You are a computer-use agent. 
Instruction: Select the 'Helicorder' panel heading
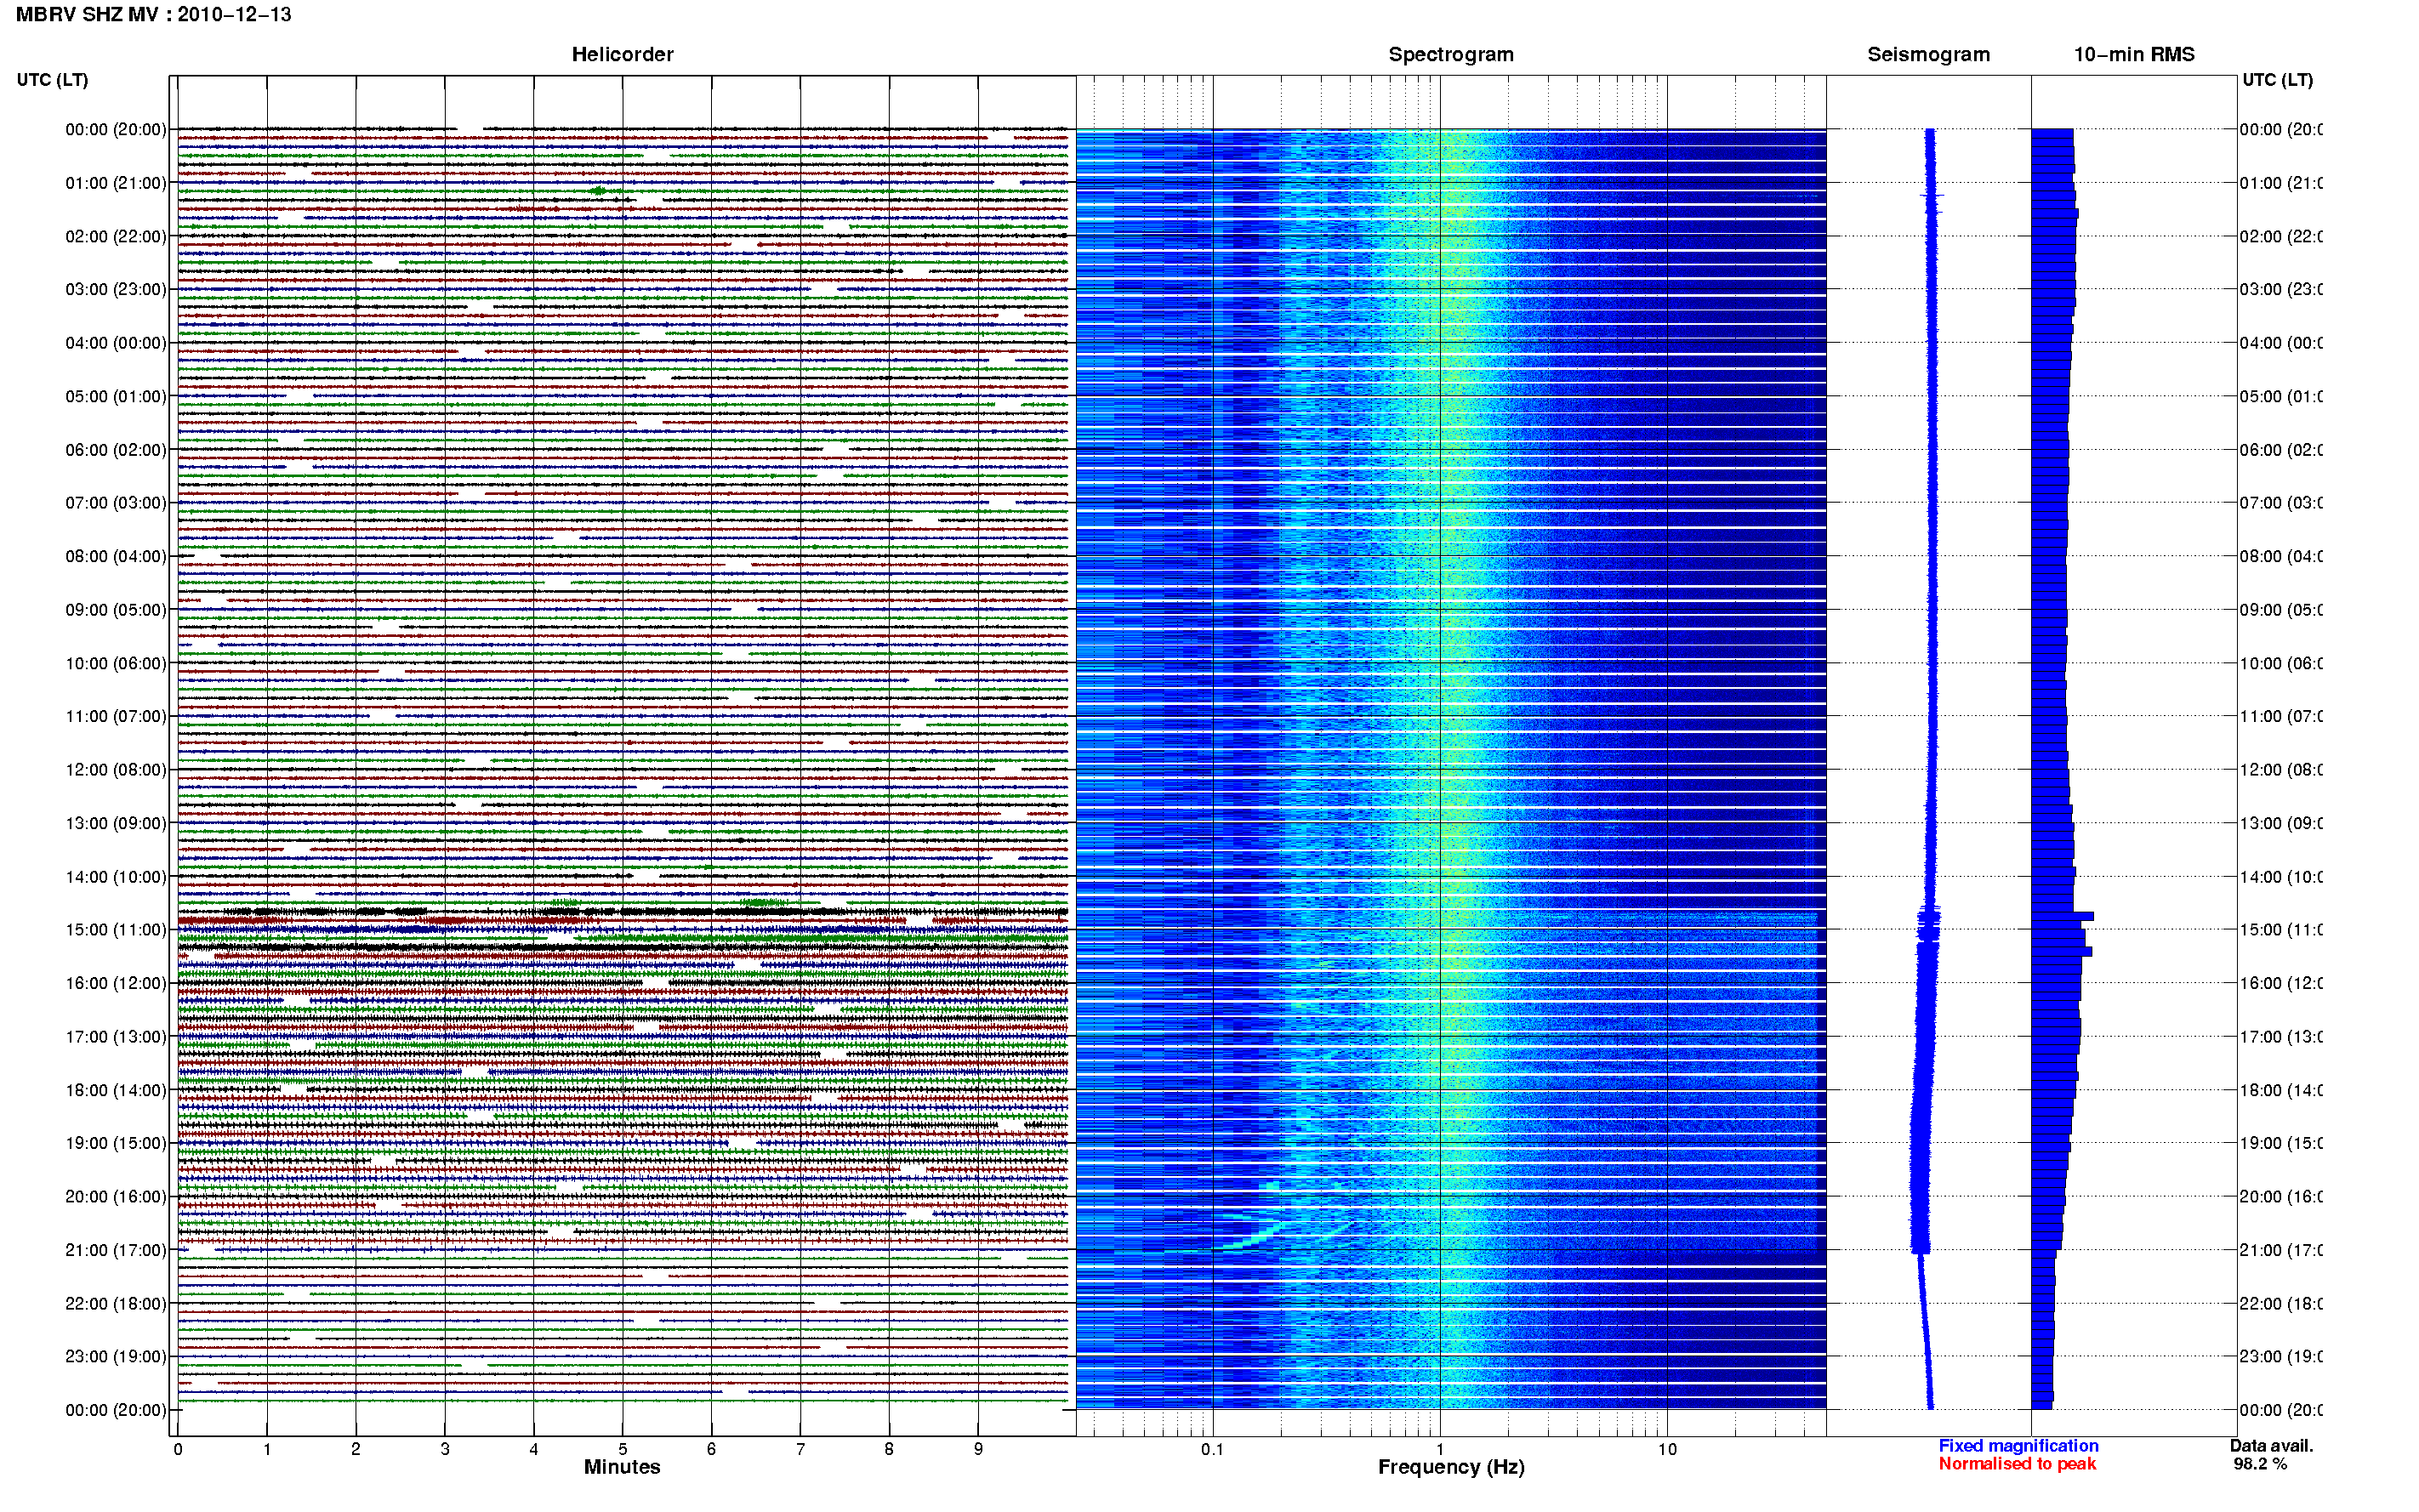[x=622, y=55]
